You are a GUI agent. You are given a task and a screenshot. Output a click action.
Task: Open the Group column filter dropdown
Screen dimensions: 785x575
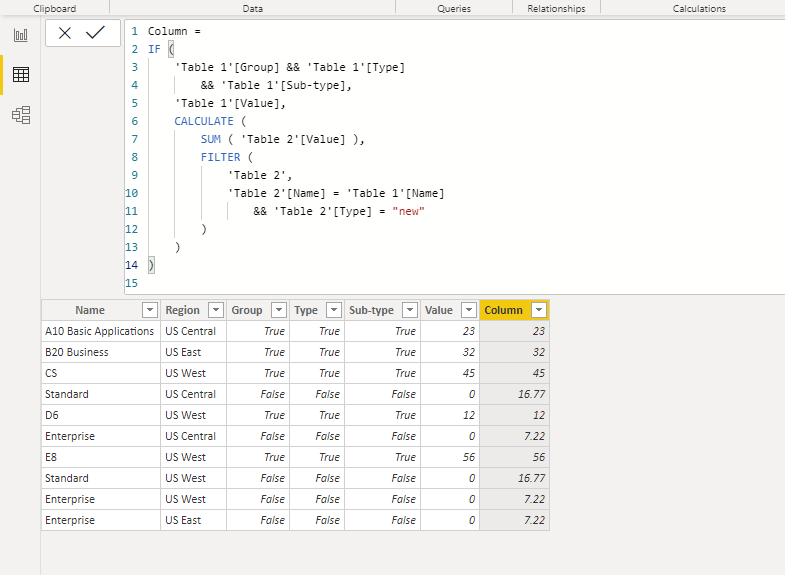[279, 310]
